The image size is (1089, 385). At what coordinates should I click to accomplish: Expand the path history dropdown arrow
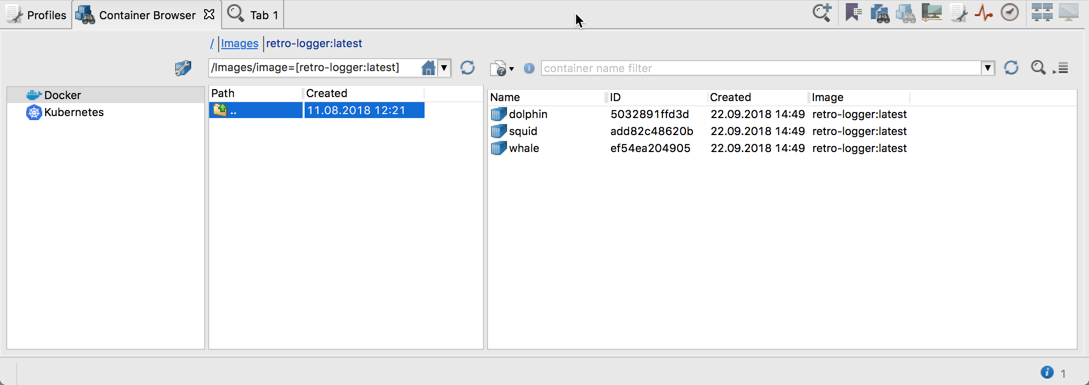pos(444,67)
